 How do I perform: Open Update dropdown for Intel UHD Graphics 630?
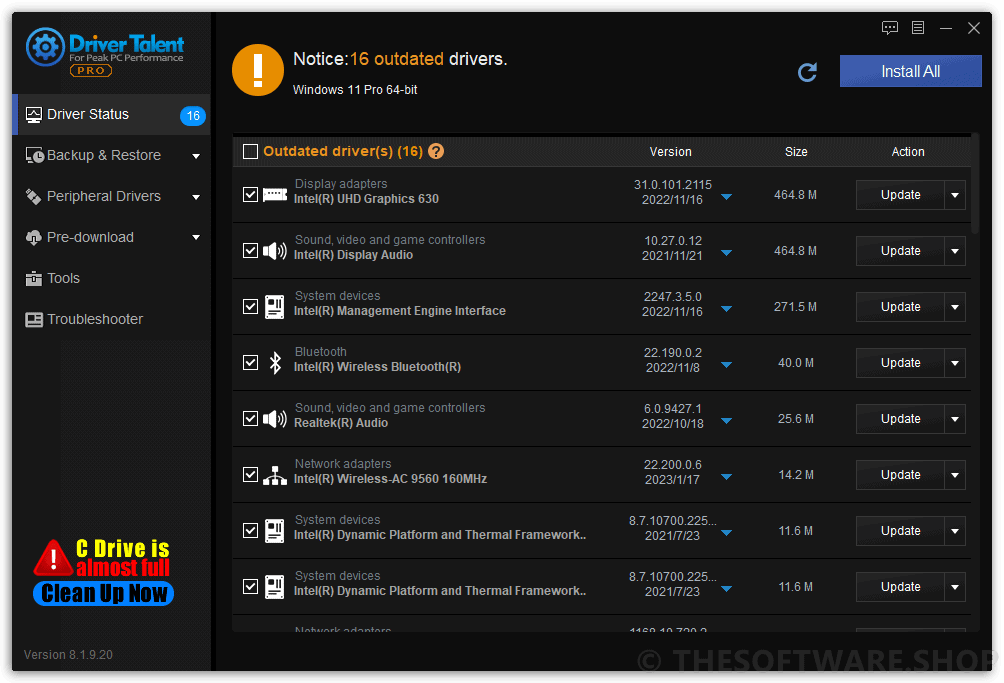click(x=955, y=195)
